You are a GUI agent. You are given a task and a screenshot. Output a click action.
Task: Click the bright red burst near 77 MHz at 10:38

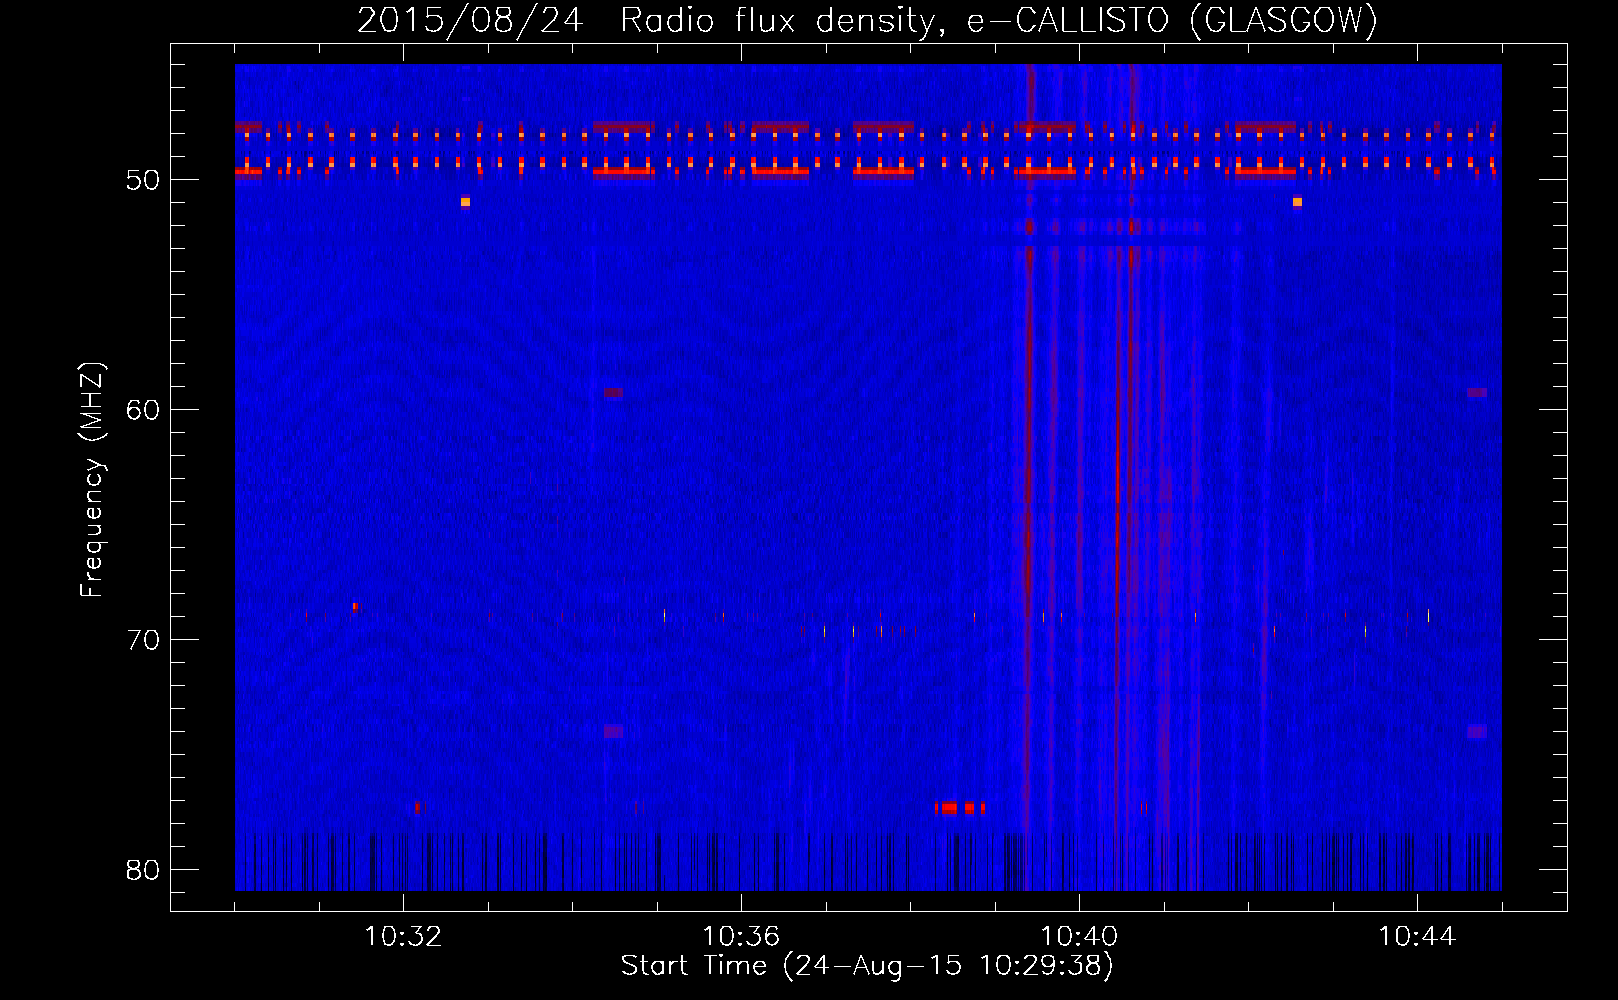960,808
